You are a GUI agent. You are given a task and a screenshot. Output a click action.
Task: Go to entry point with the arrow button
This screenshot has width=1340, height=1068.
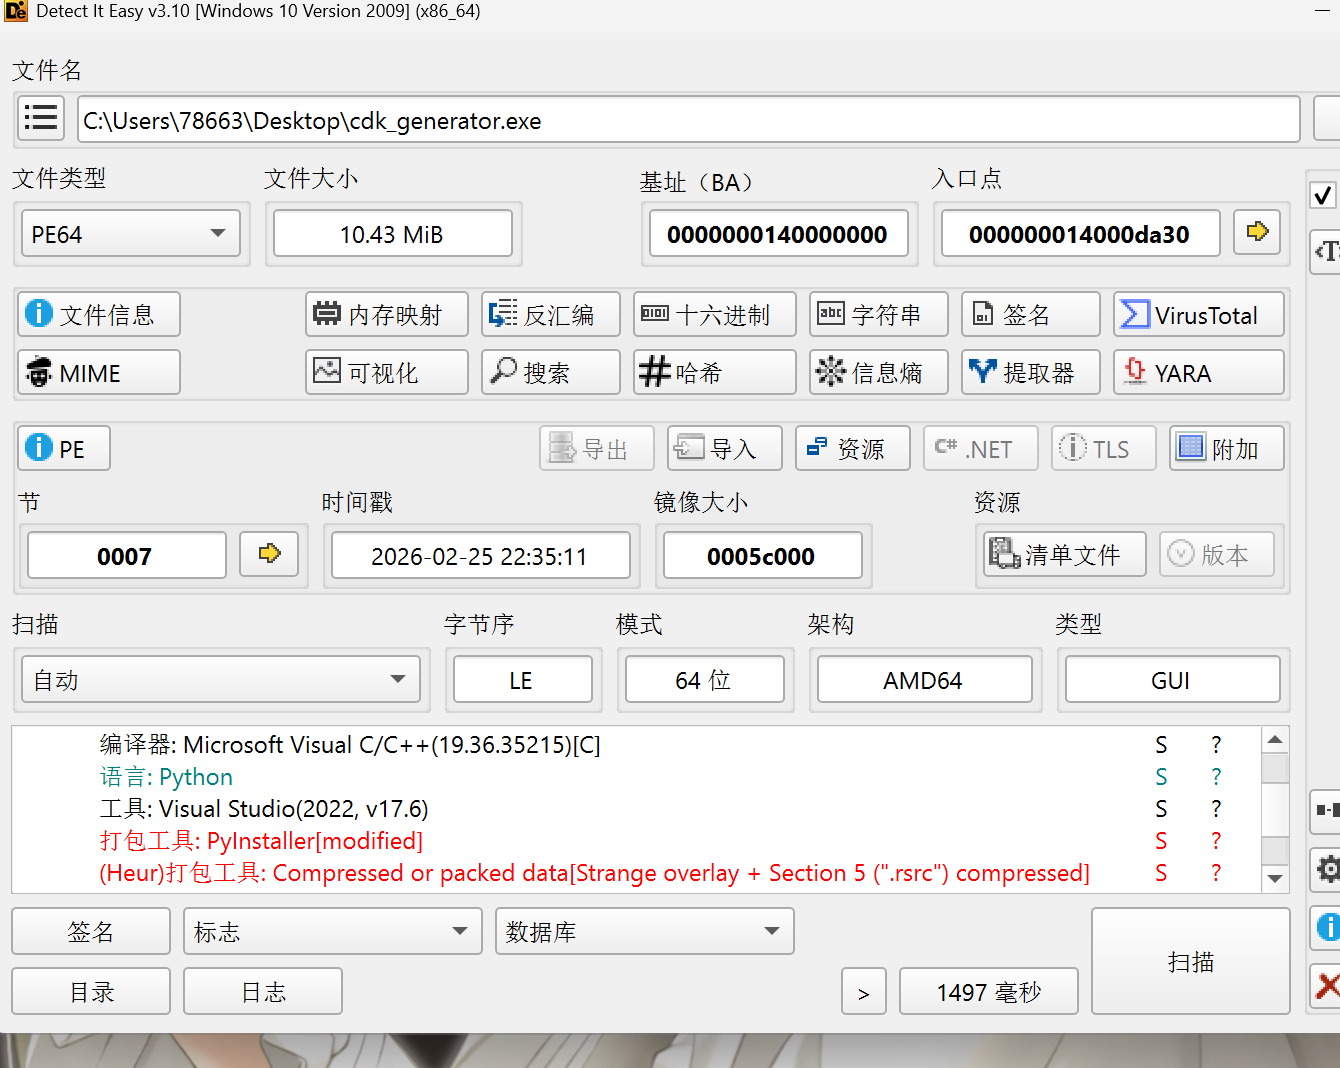click(1257, 232)
